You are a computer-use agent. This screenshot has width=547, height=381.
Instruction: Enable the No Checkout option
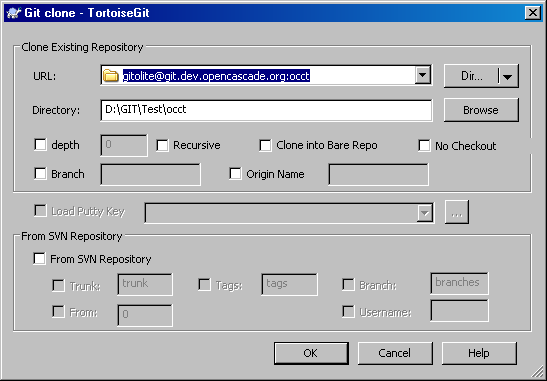pos(424,146)
